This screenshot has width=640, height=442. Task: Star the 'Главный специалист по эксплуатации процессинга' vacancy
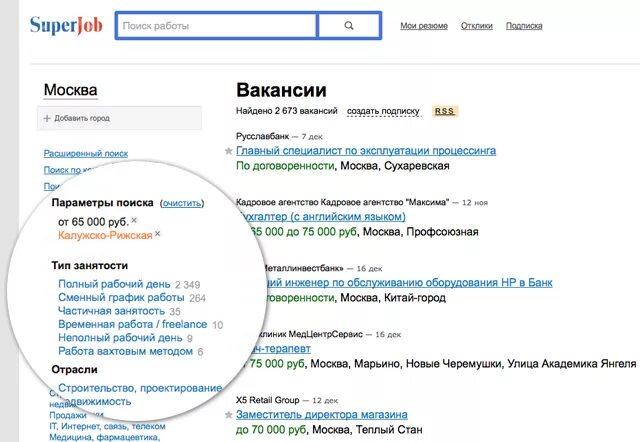229,151
